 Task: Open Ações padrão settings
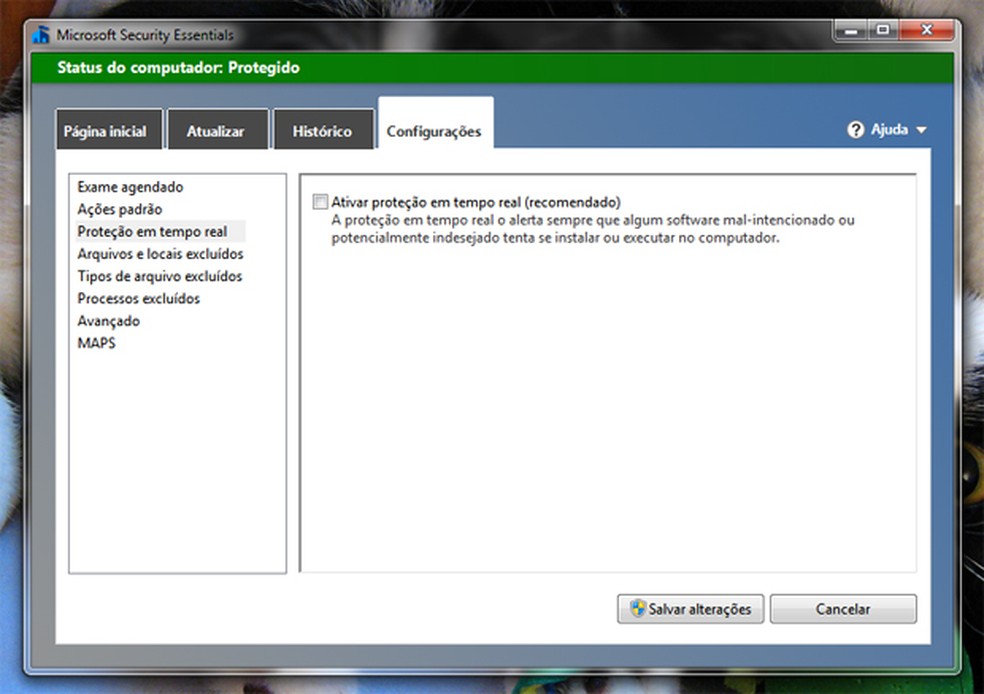[119, 209]
